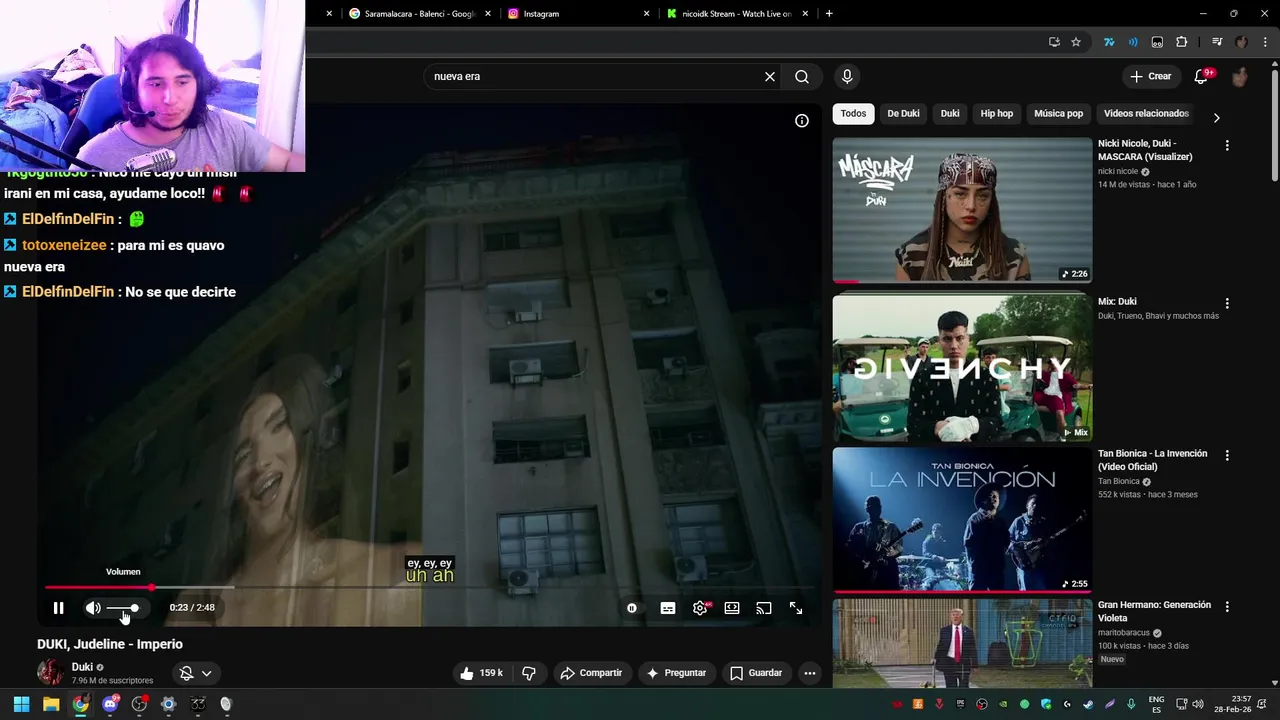Open the Windows Start menu
The height and width of the screenshot is (720, 1280).
tap(21, 704)
